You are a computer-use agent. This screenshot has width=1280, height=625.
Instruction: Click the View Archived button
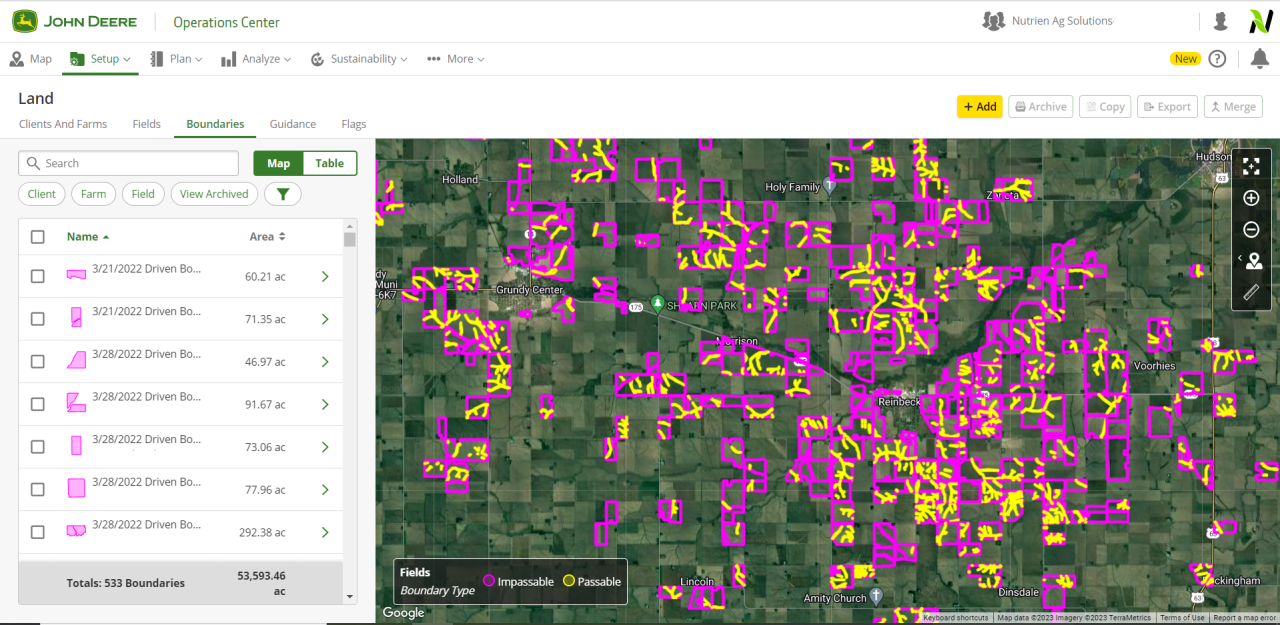[x=214, y=194]
